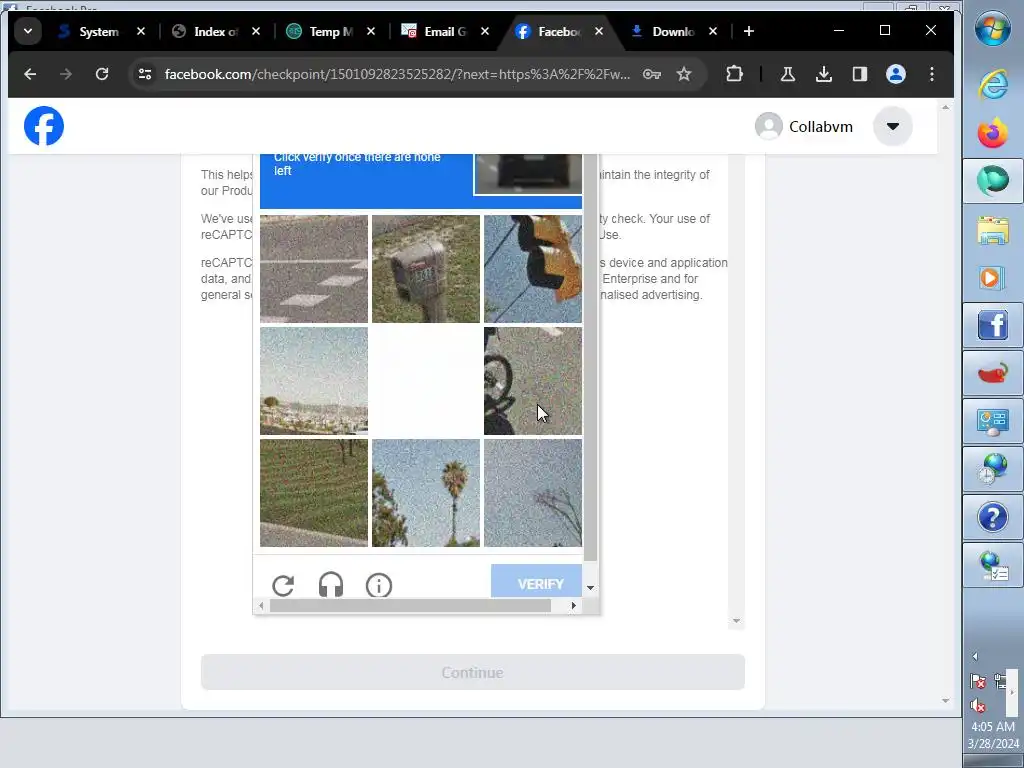Open Chrome Labs flask icon
This screenshot has height=768, width=1024.
tap(788, 74)
